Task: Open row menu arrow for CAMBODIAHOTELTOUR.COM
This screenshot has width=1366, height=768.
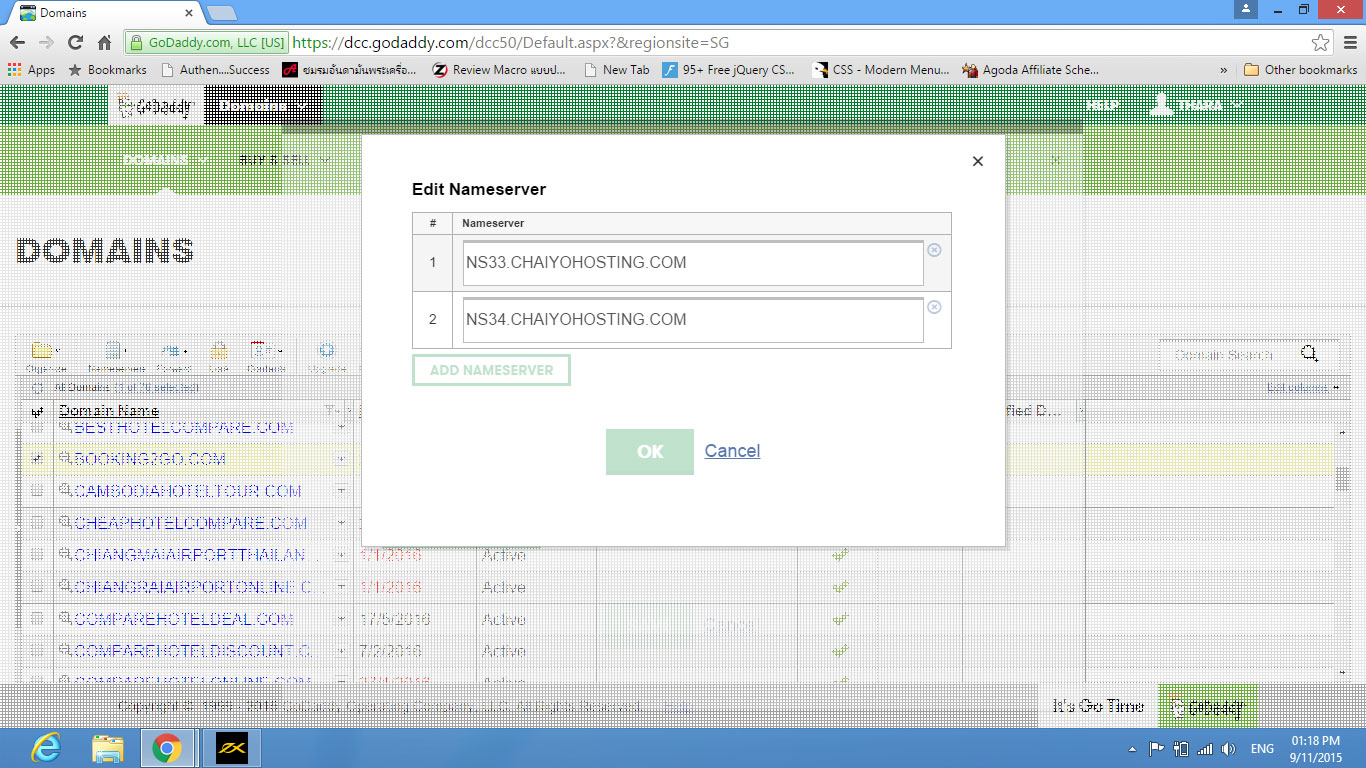Action: (x=341, y=491)
